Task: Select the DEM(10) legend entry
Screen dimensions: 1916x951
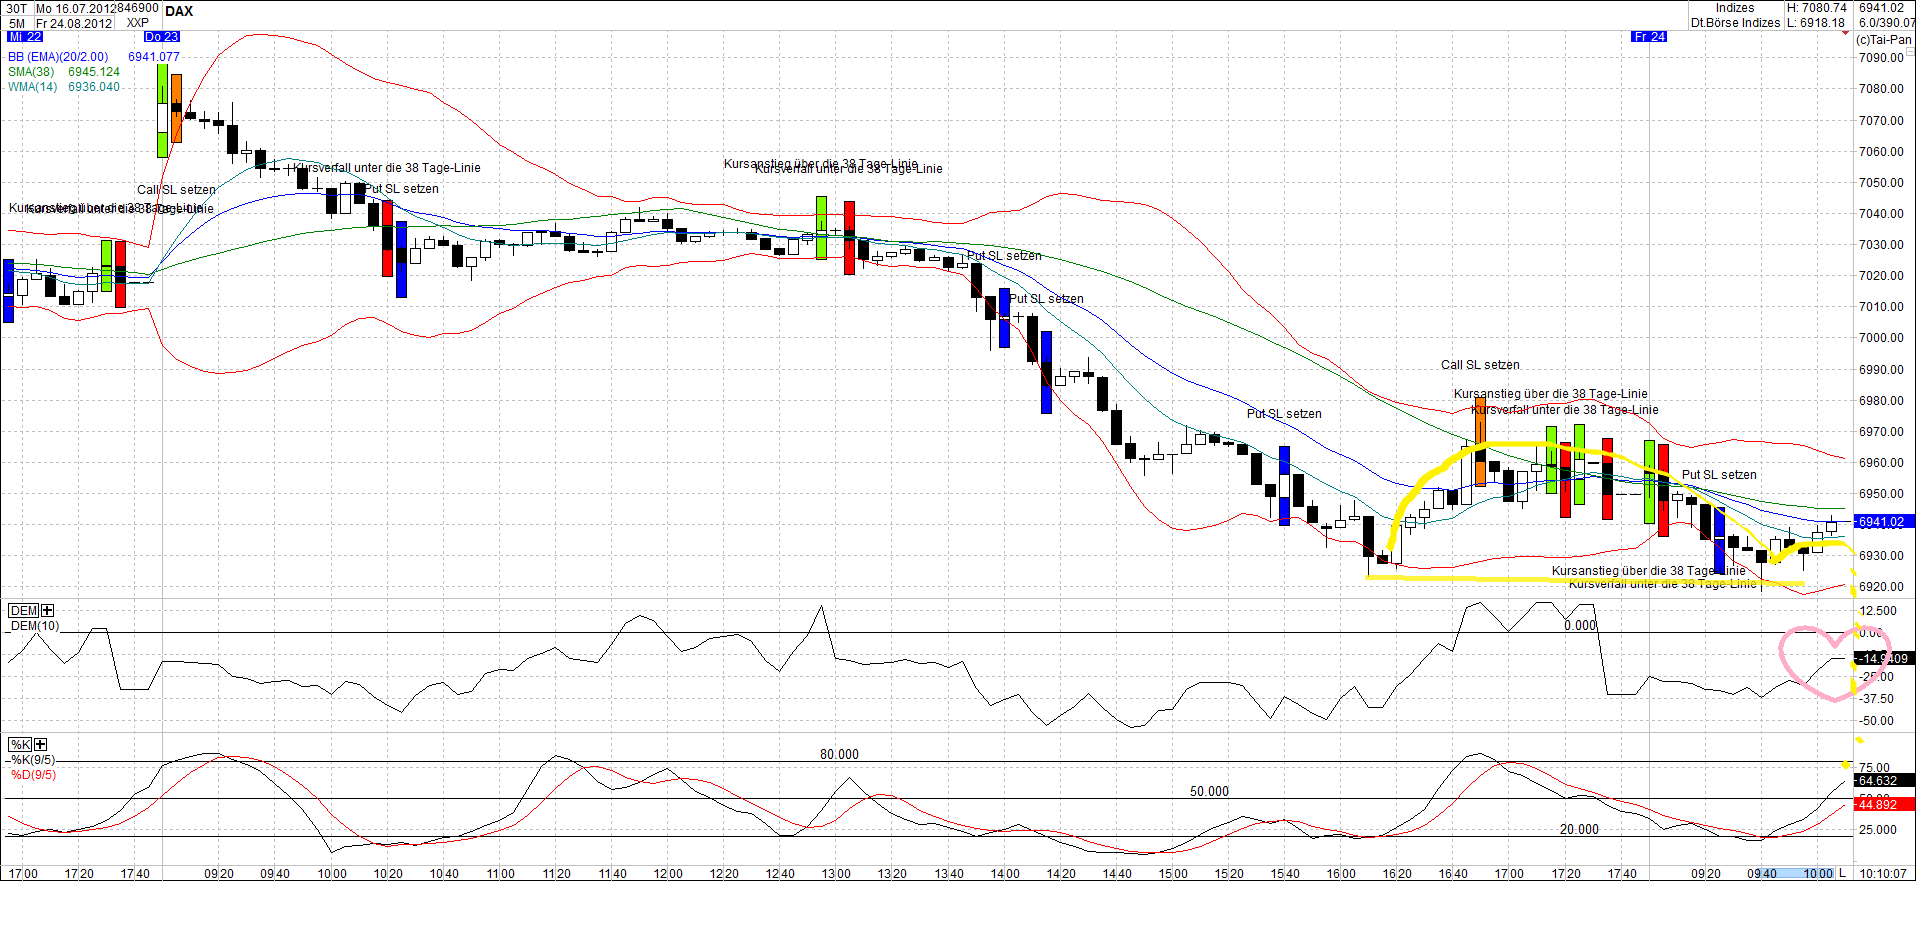Action: (35, 626)
